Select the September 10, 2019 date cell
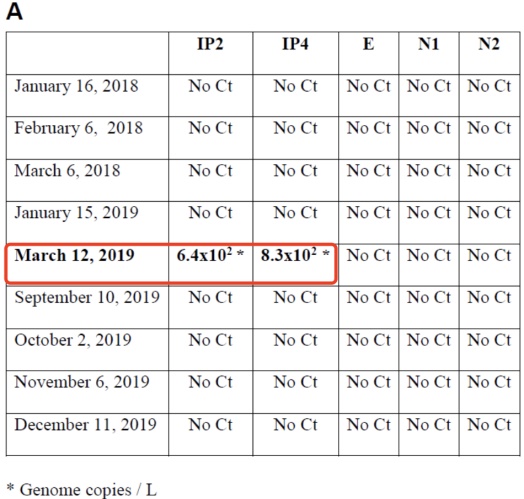 point(87,297)
